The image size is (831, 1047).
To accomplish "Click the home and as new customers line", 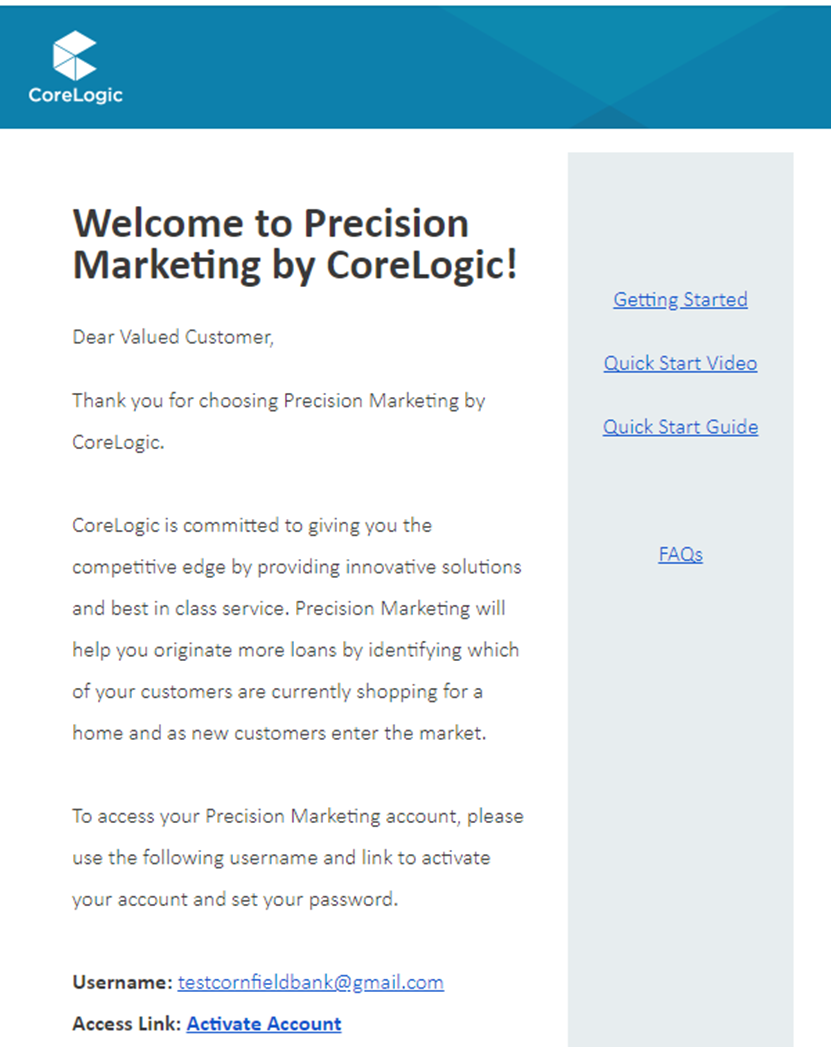I will (x=279, y=733).
